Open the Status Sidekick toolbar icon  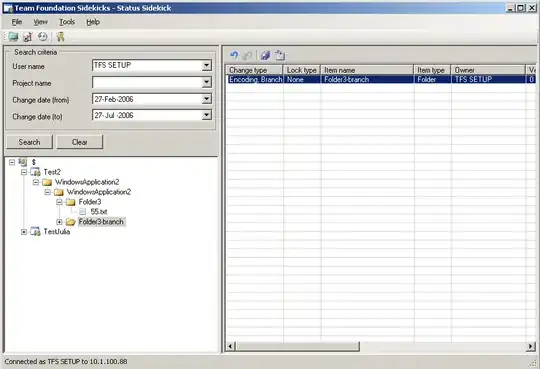tap(28, 37)
